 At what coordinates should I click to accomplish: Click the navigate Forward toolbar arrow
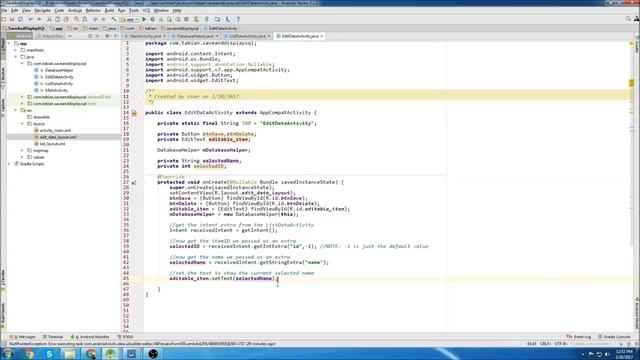[x=104, y=19]
